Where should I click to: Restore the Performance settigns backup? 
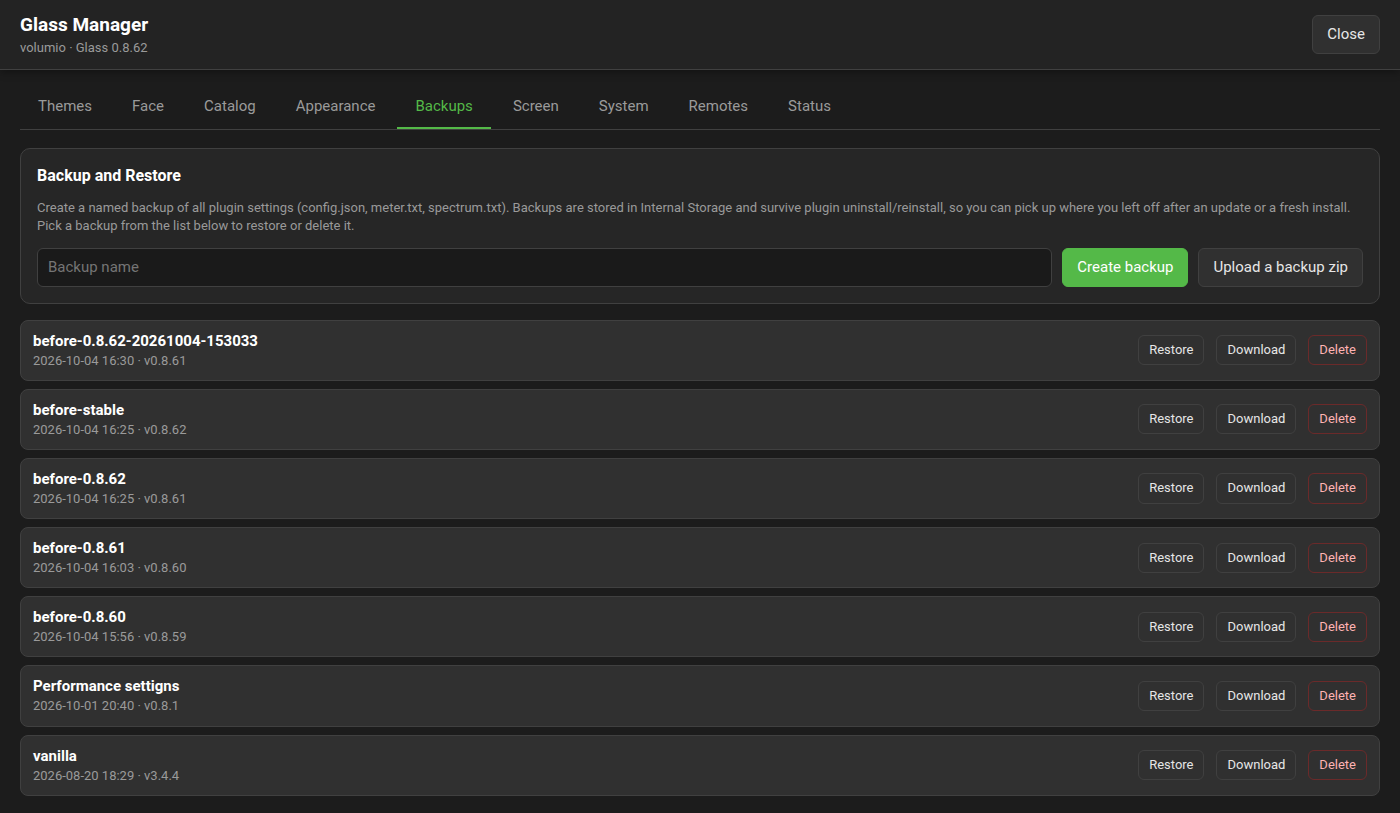coord(1171,696)
